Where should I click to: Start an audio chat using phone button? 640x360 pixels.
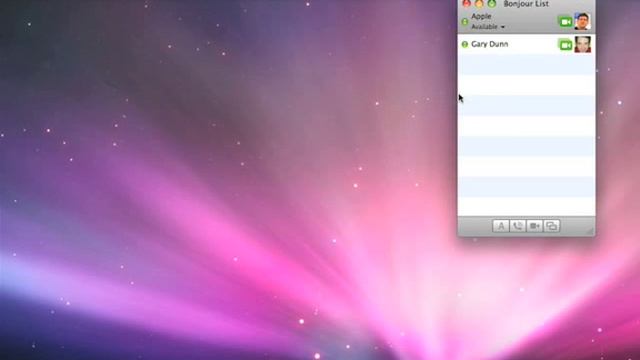point(518,226)
